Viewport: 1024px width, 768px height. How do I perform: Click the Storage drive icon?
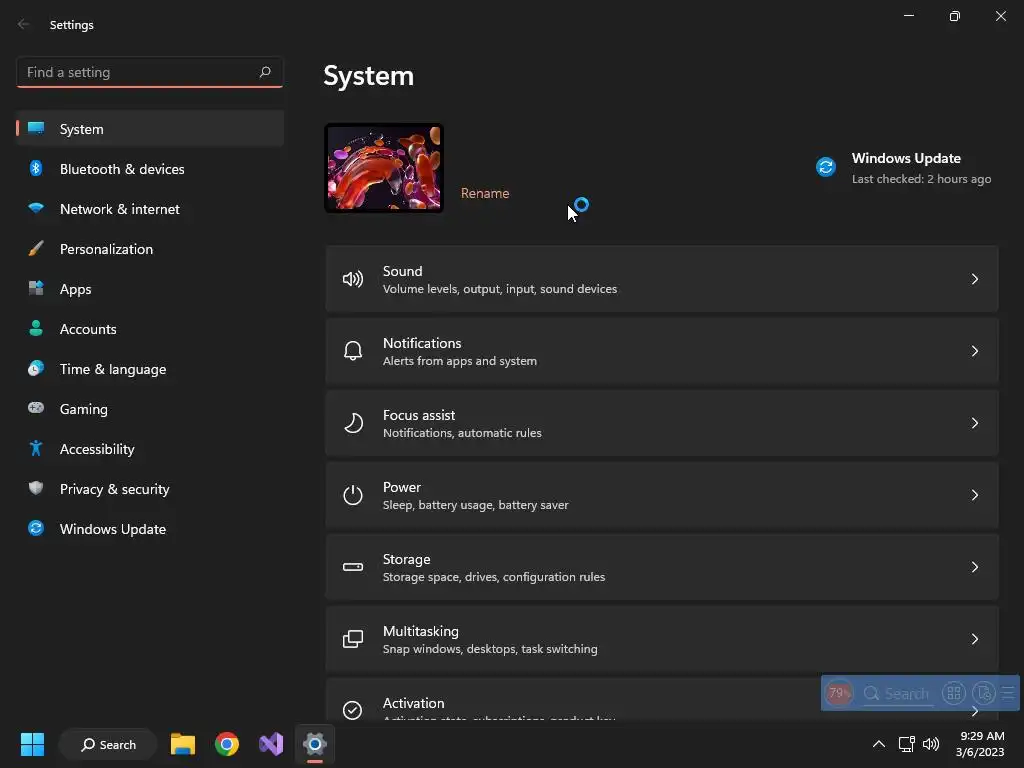click(353, 567)
